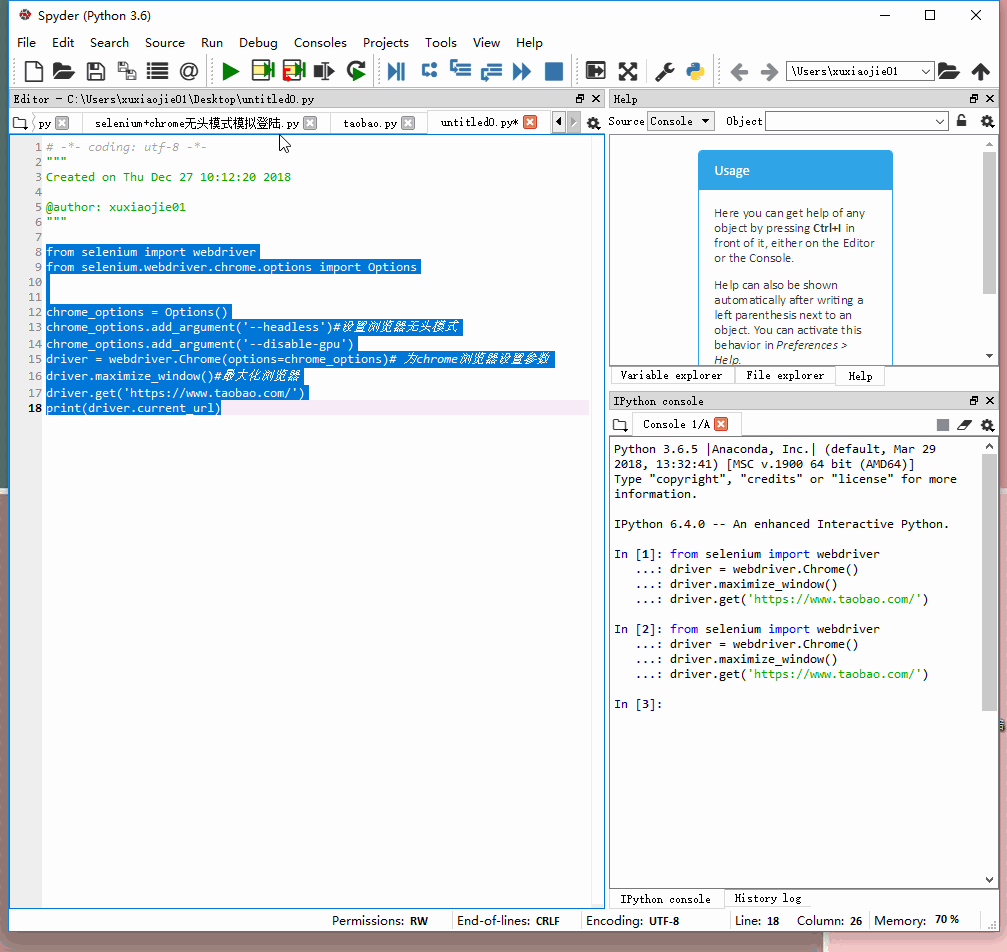
Task: Step over current line debug icon
Action: pos(429,70)
